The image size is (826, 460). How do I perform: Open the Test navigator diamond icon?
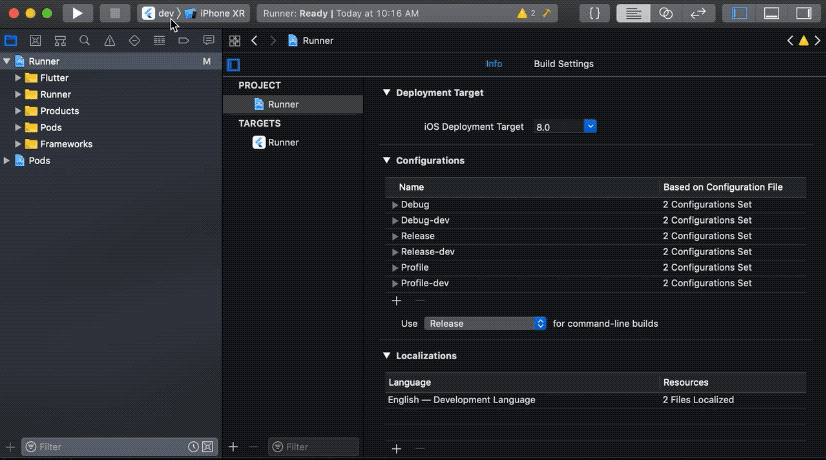[x=134, y=41]
